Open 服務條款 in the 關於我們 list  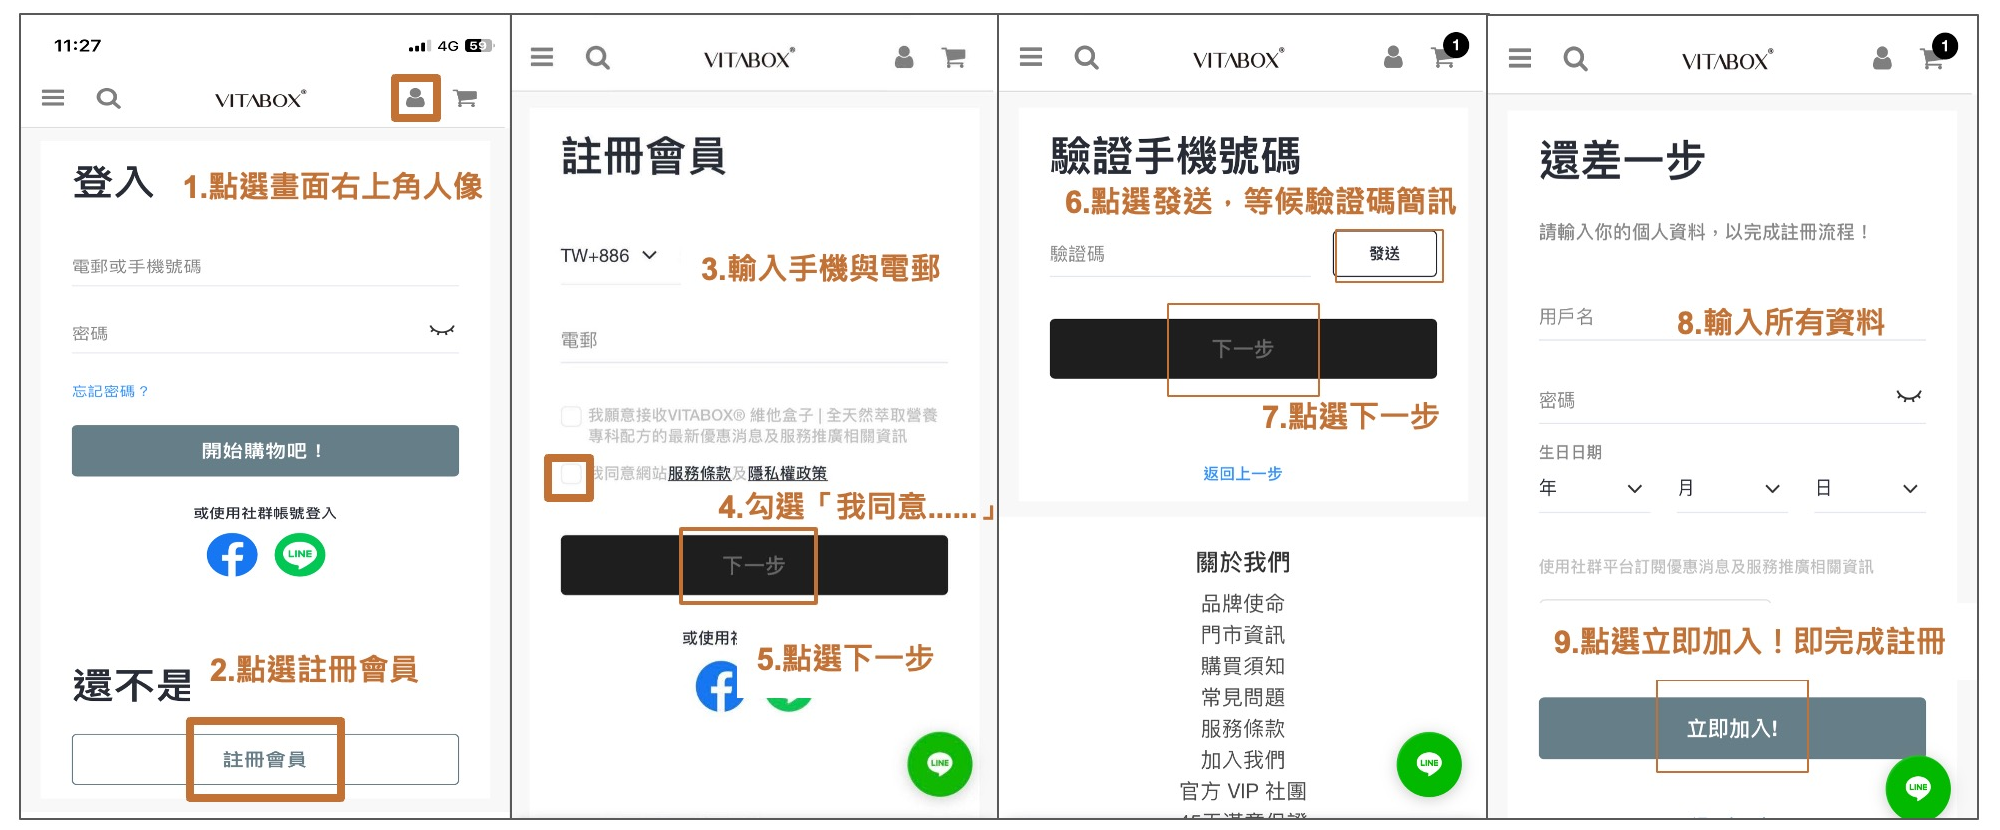pos(1243,729)
